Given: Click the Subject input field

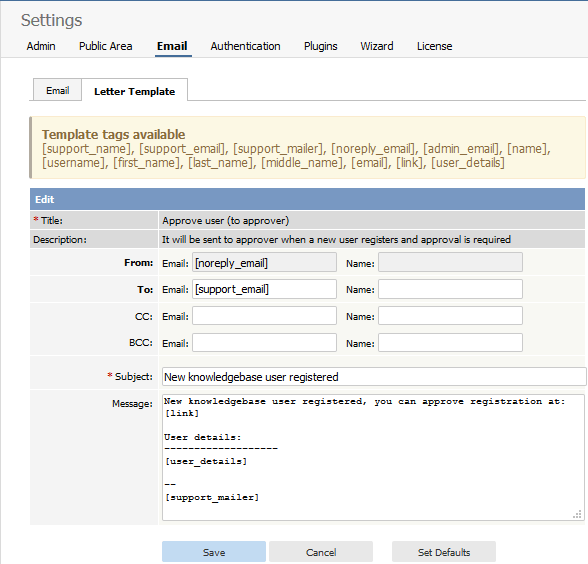Looking at the screenshot, I should [374, 376].
